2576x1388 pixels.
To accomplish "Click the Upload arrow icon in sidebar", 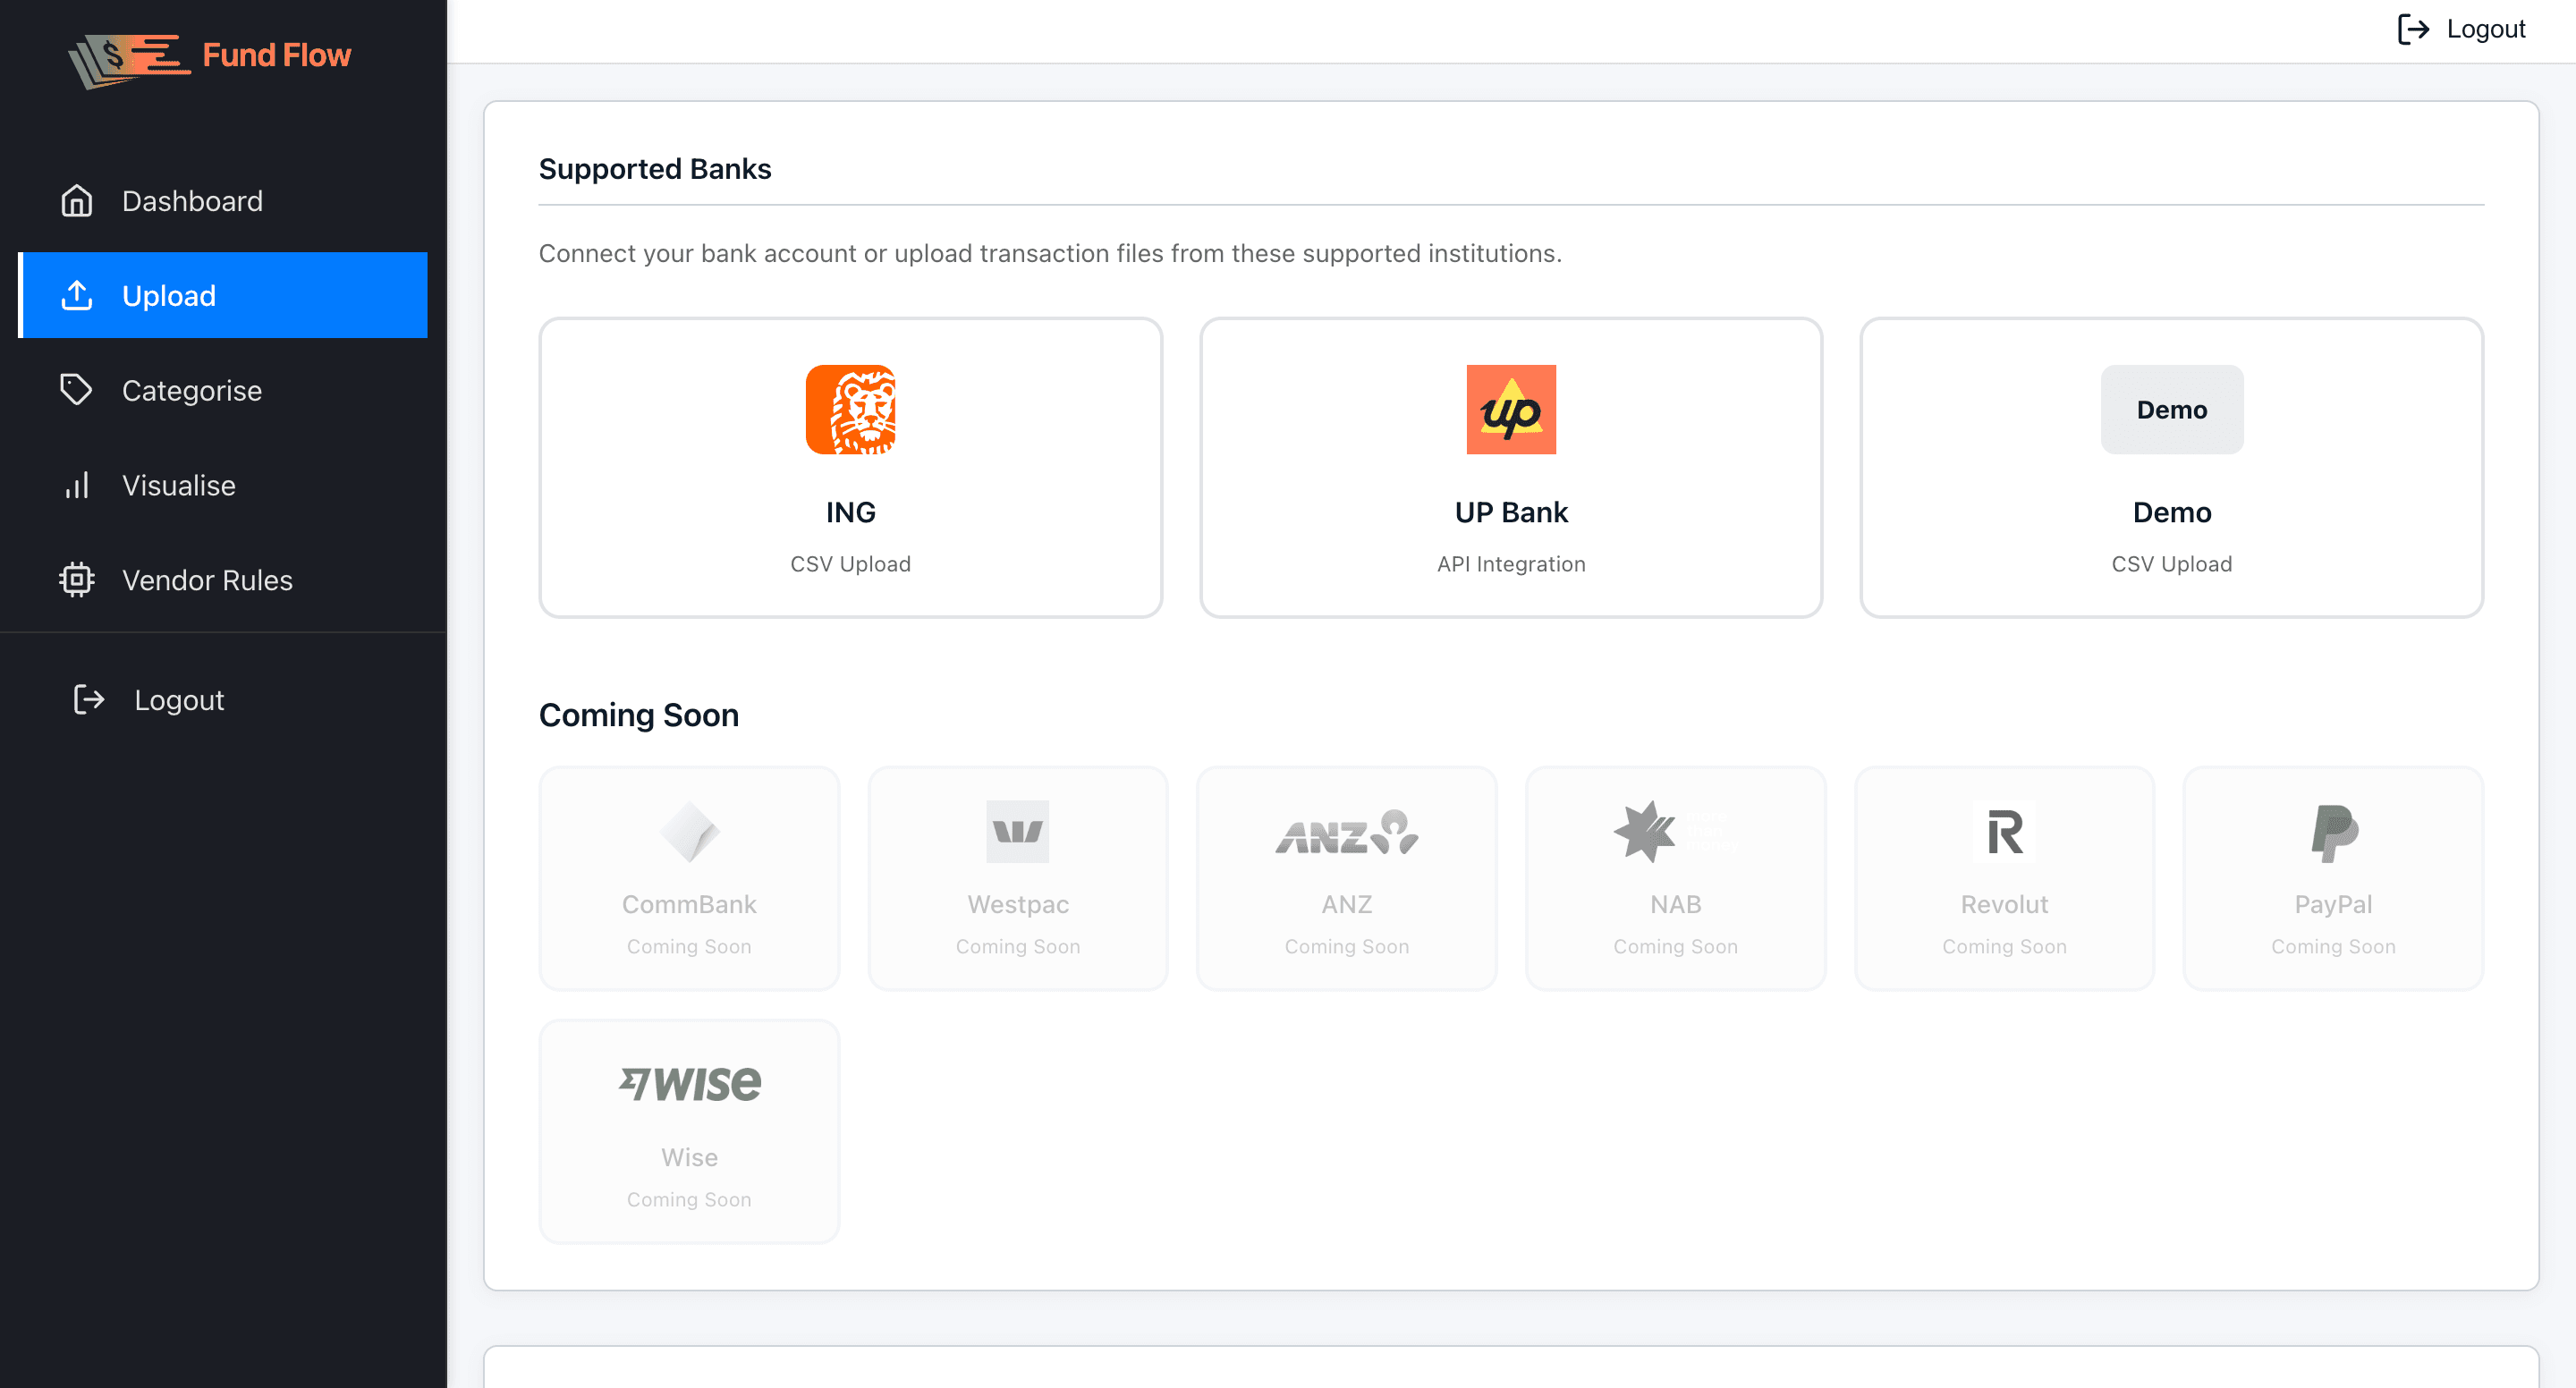I will [x=77, y=295].
